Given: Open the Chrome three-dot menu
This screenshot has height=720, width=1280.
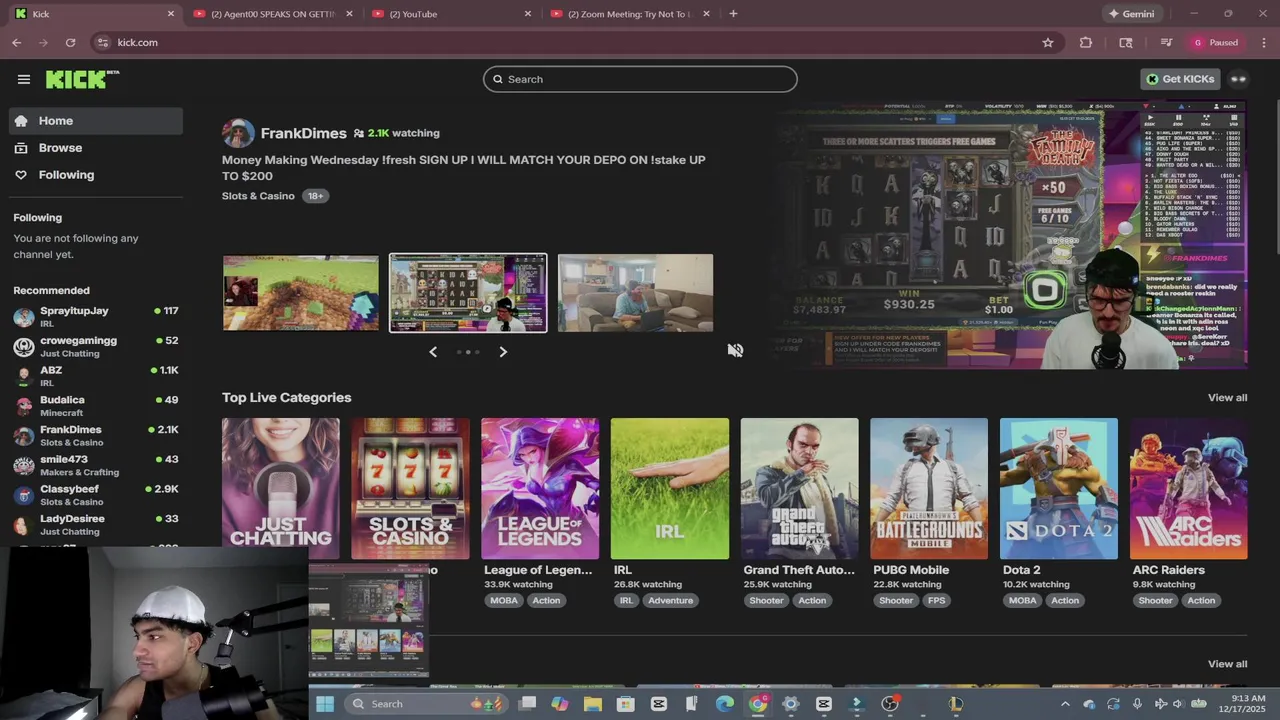Looking at the screenshot, I should [x=1264, y=43].
